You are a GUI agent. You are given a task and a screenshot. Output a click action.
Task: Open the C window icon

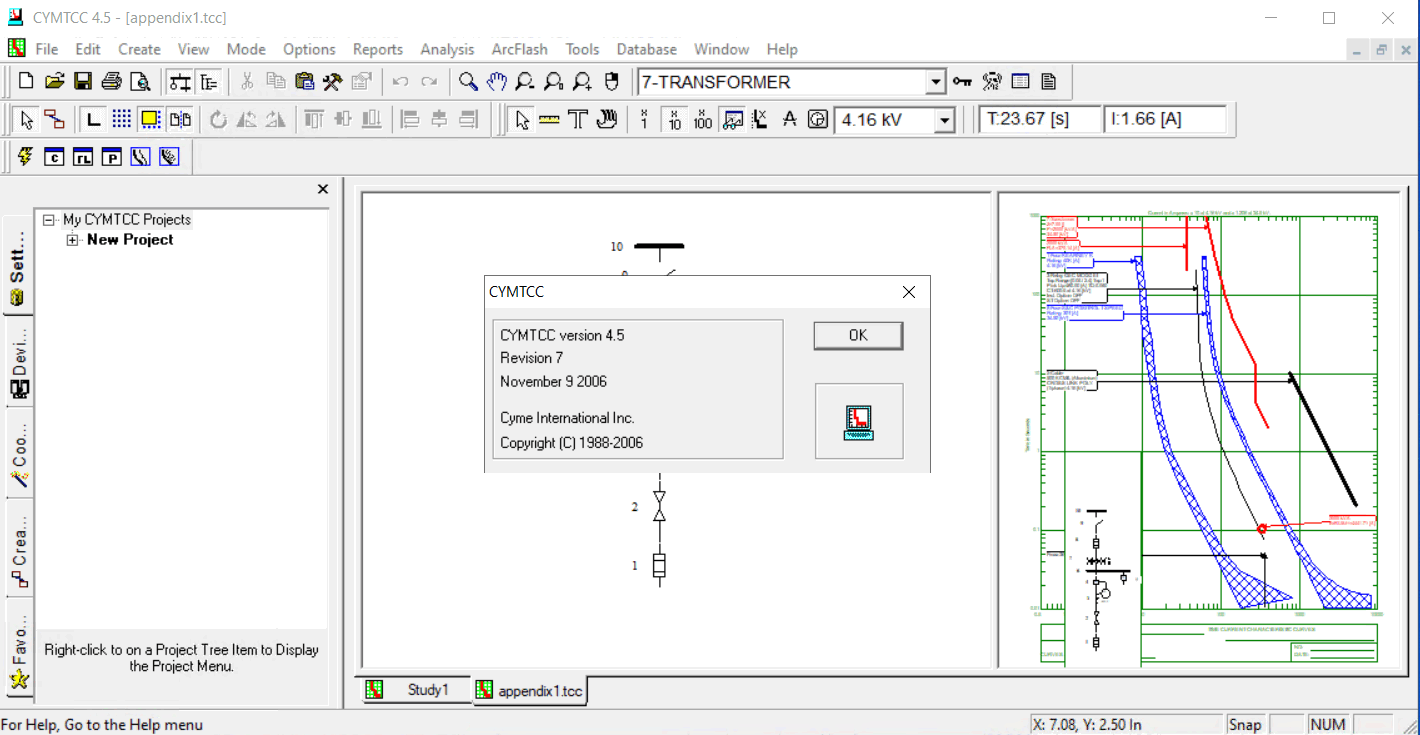55,157
